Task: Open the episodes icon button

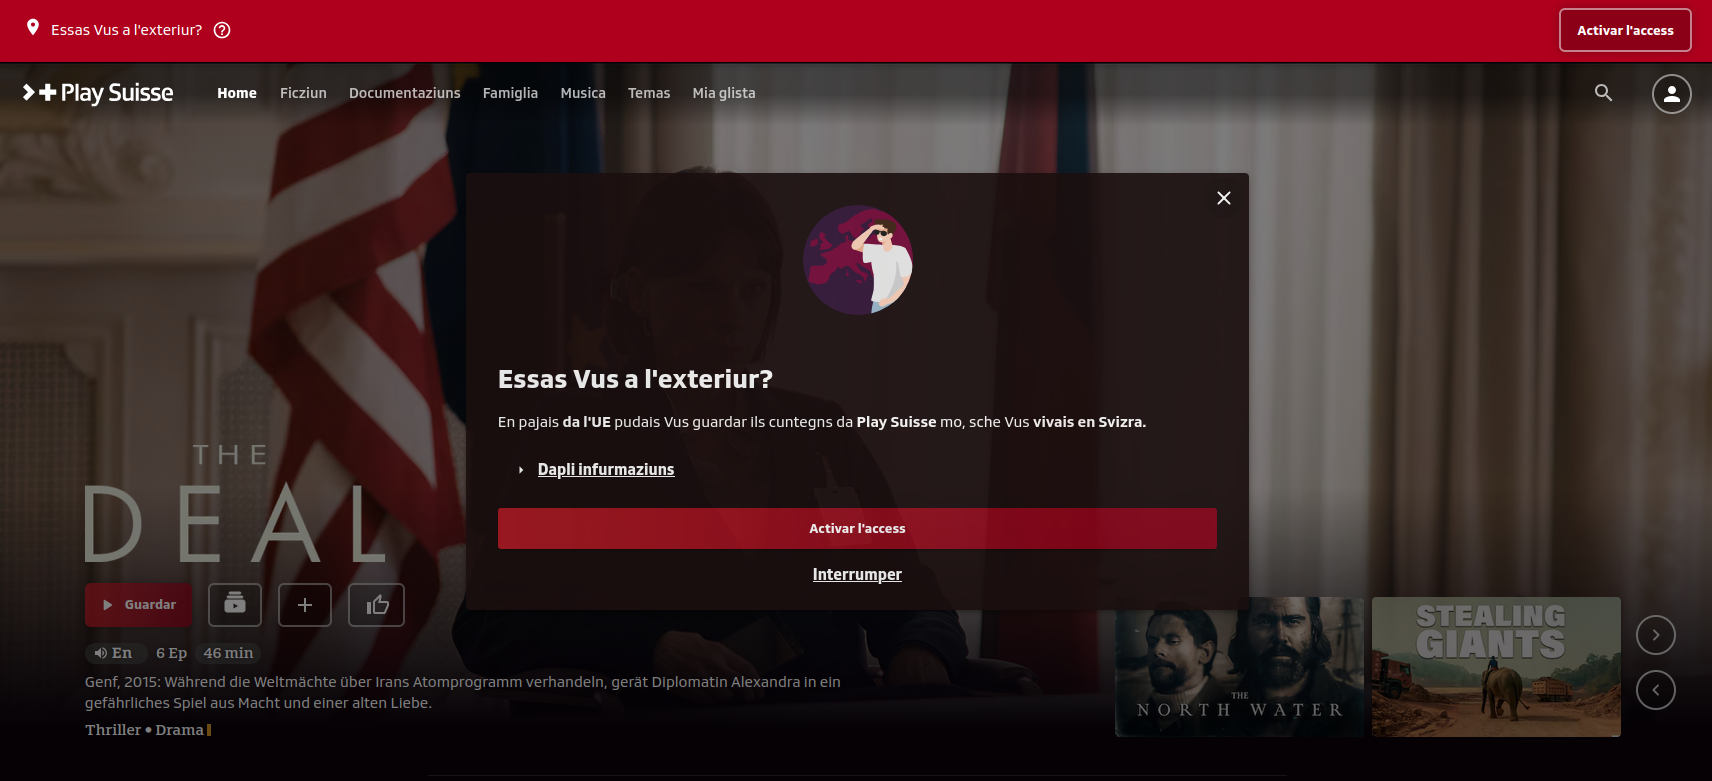Action: pyautogui.click(x=235, y=604)
